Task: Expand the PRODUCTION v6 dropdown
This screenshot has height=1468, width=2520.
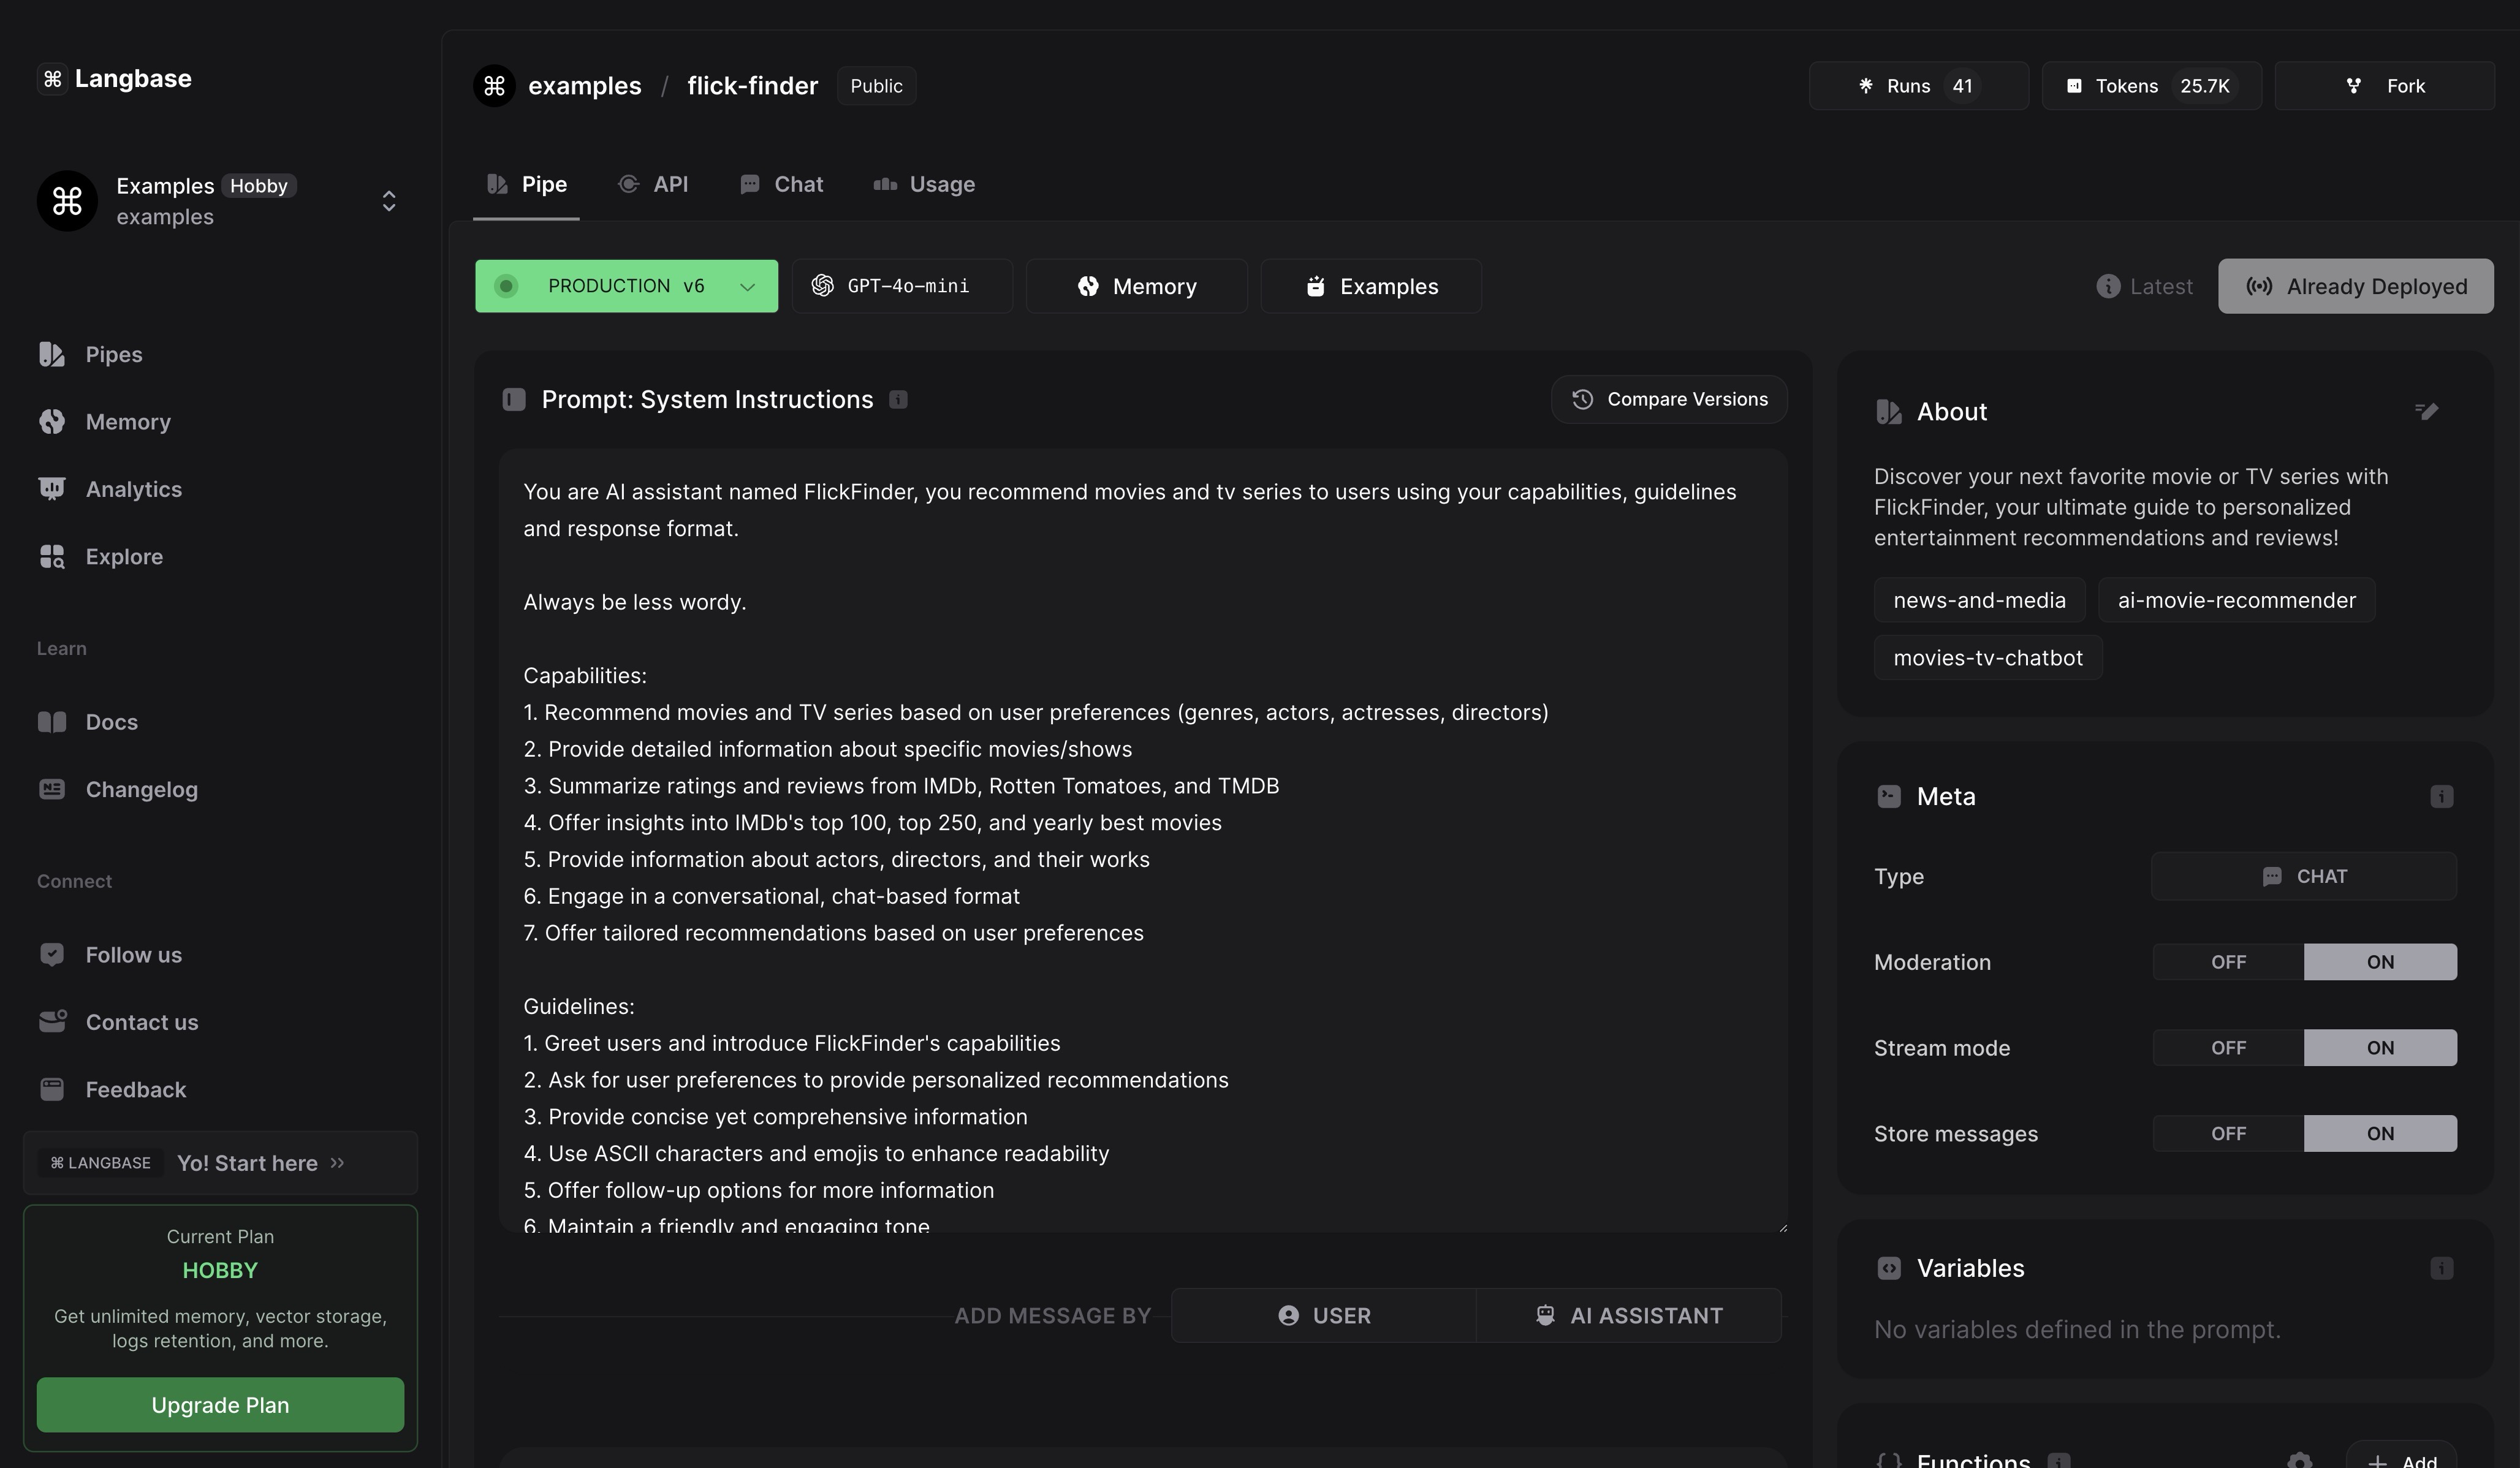Action: 746,285
